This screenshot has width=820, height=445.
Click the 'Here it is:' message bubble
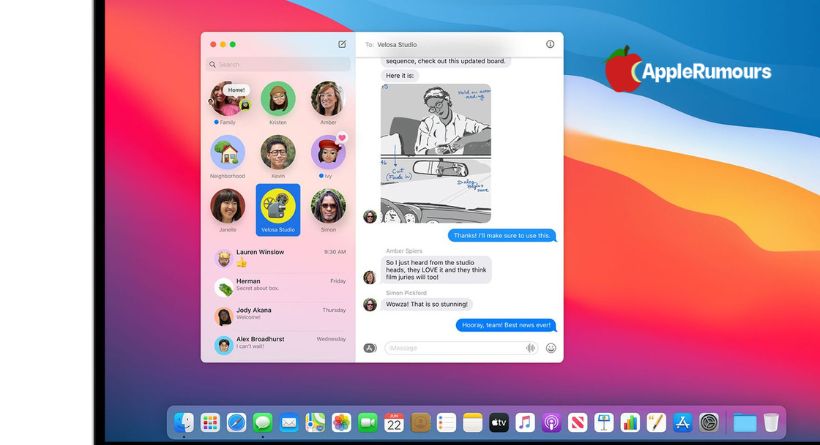[x=400, y=76]
